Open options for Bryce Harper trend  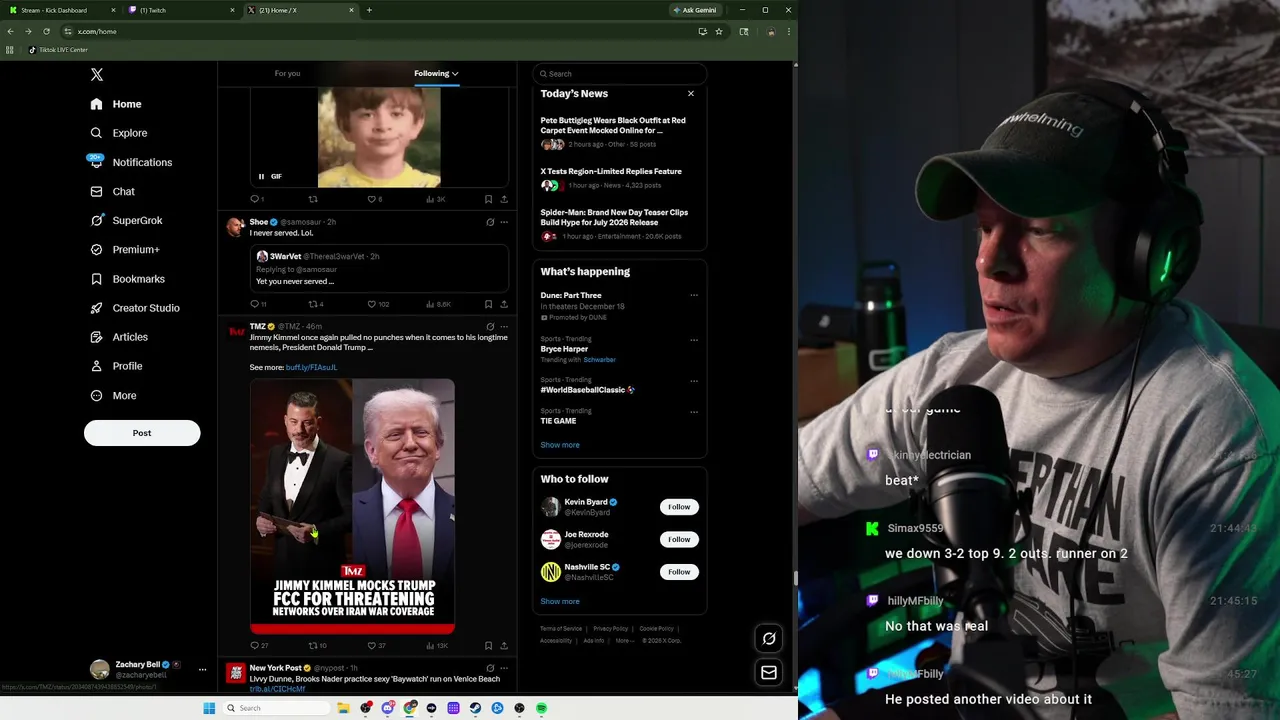click(694, 340)
